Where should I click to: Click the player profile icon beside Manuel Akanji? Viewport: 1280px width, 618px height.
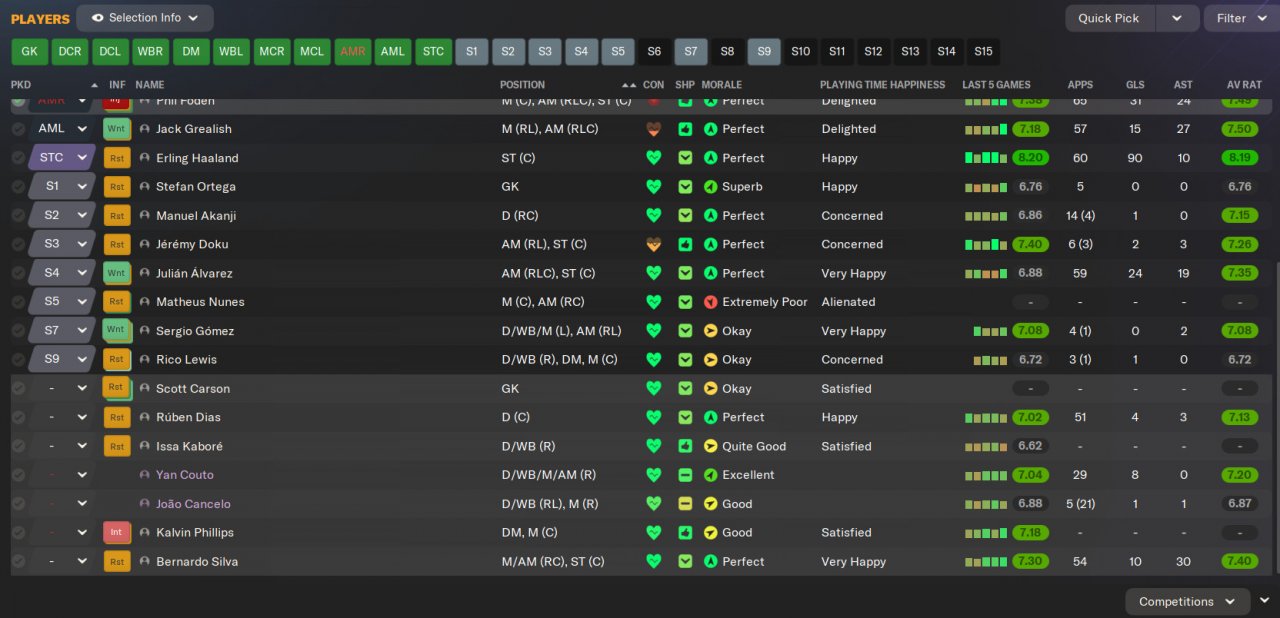pos(145,216)
